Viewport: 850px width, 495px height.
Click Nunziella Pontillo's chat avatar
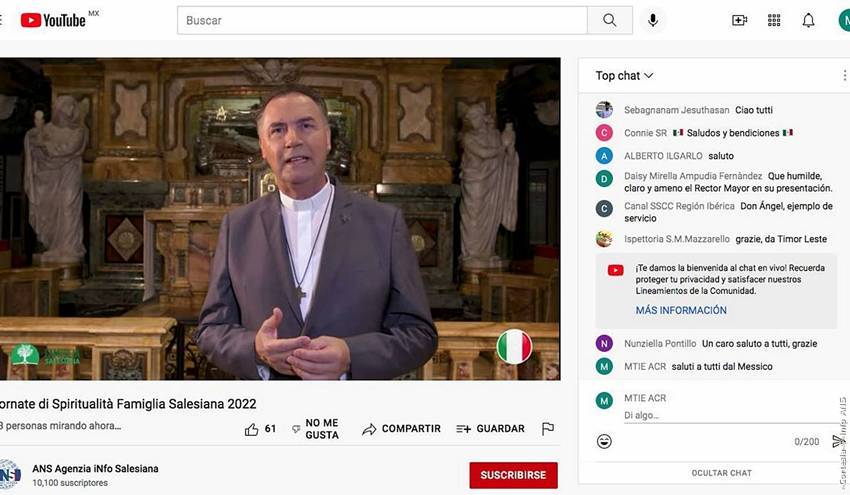[x=604, y=343]
